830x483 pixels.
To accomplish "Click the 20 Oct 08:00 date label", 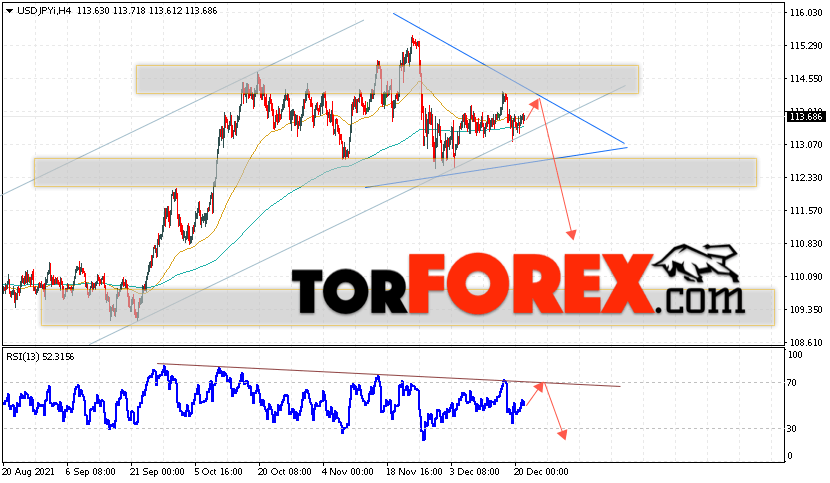I will point(285,472).
